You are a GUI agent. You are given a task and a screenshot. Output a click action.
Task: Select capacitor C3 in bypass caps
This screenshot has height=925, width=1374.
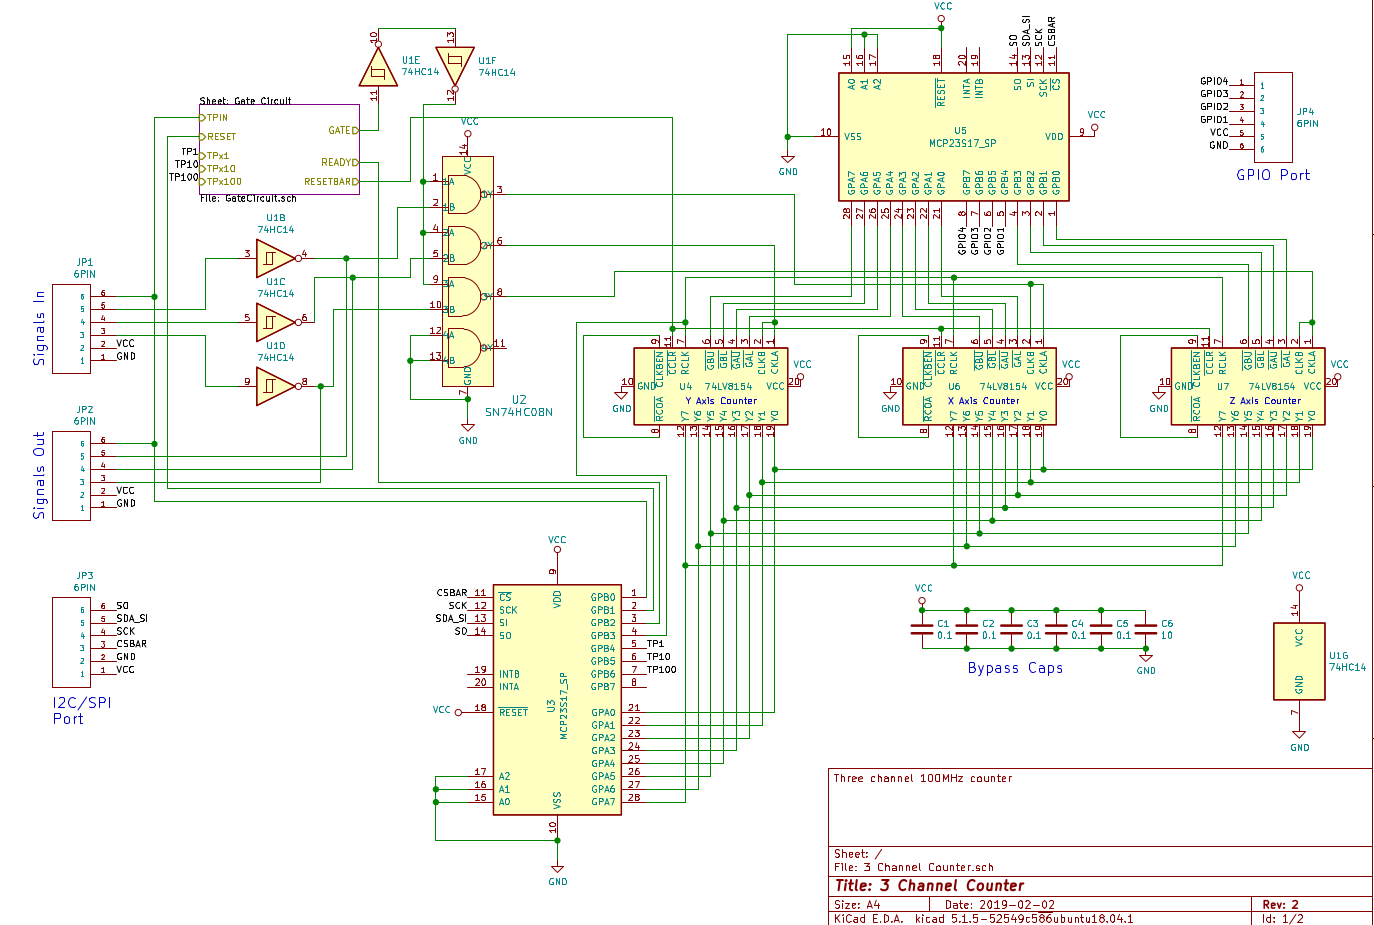pyautogui.click(x=1012, y=629)
